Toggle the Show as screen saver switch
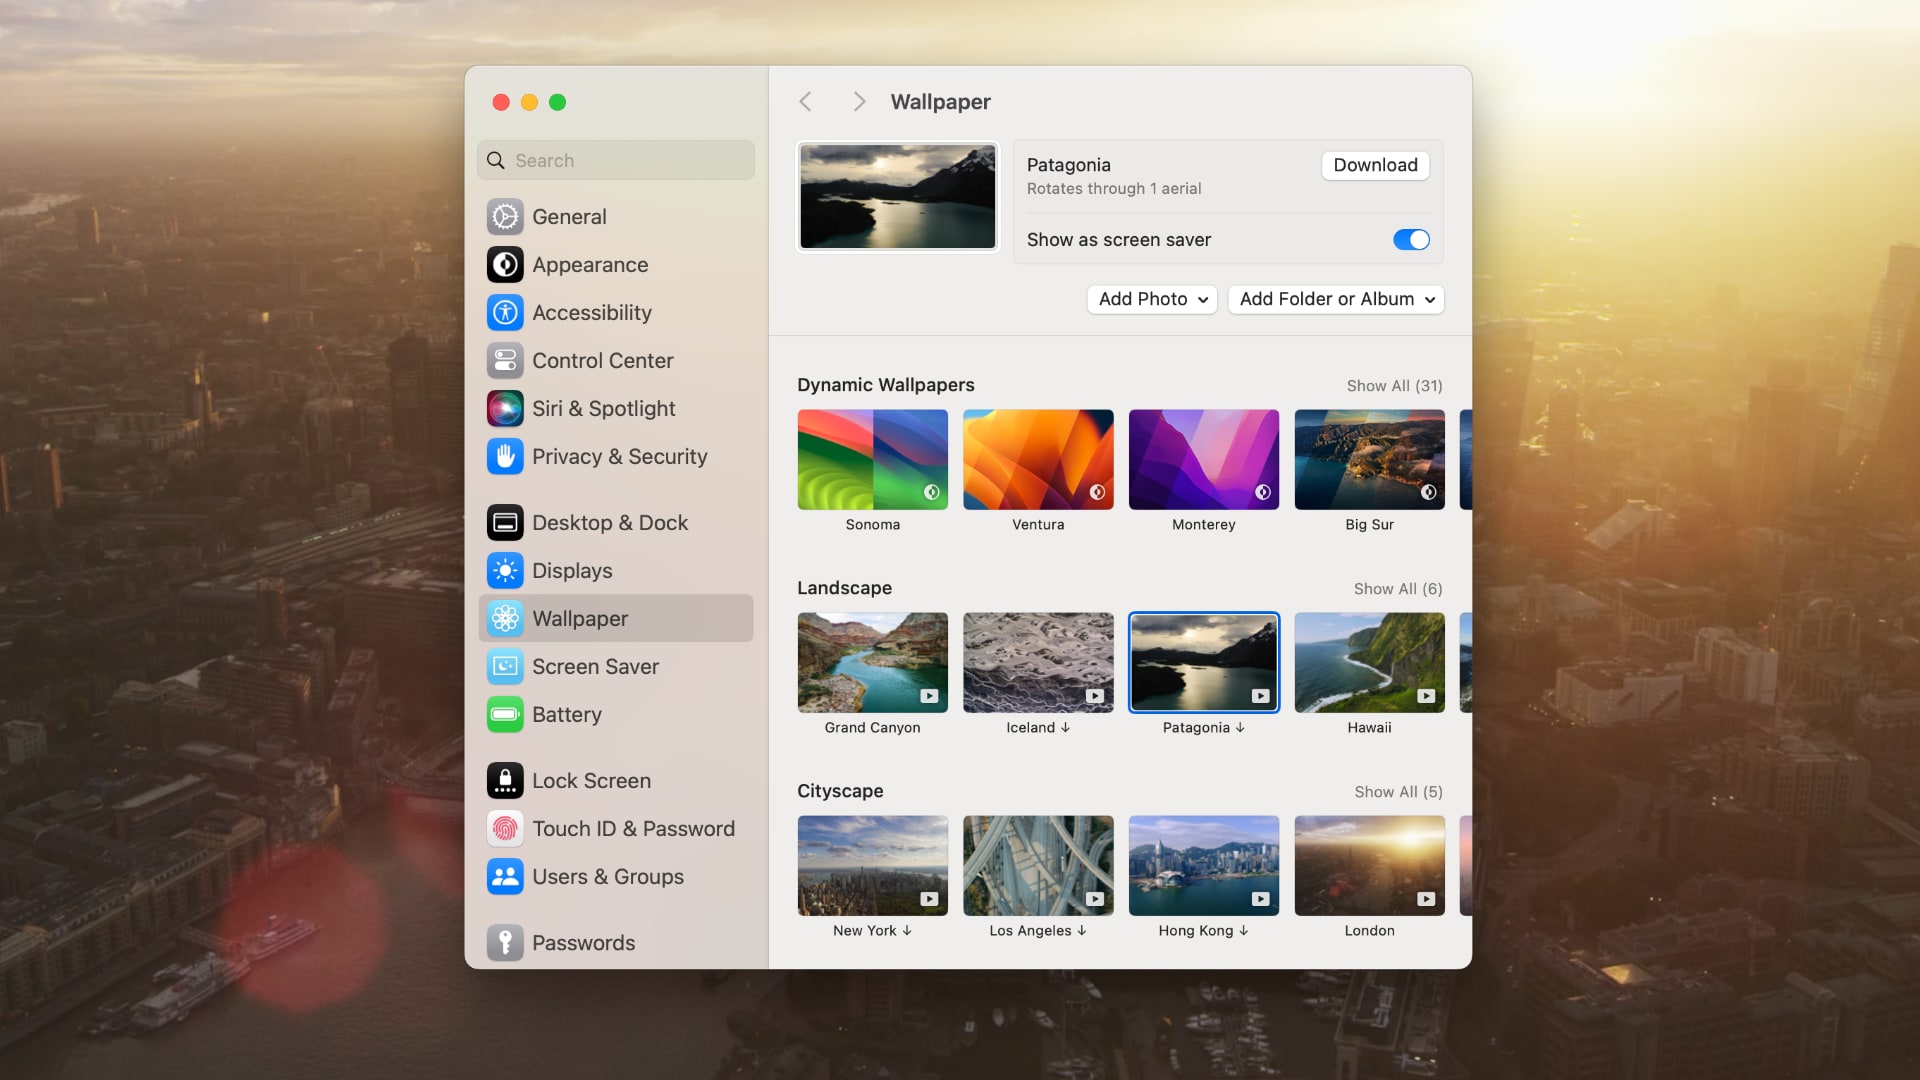 tap(1411, 240)
